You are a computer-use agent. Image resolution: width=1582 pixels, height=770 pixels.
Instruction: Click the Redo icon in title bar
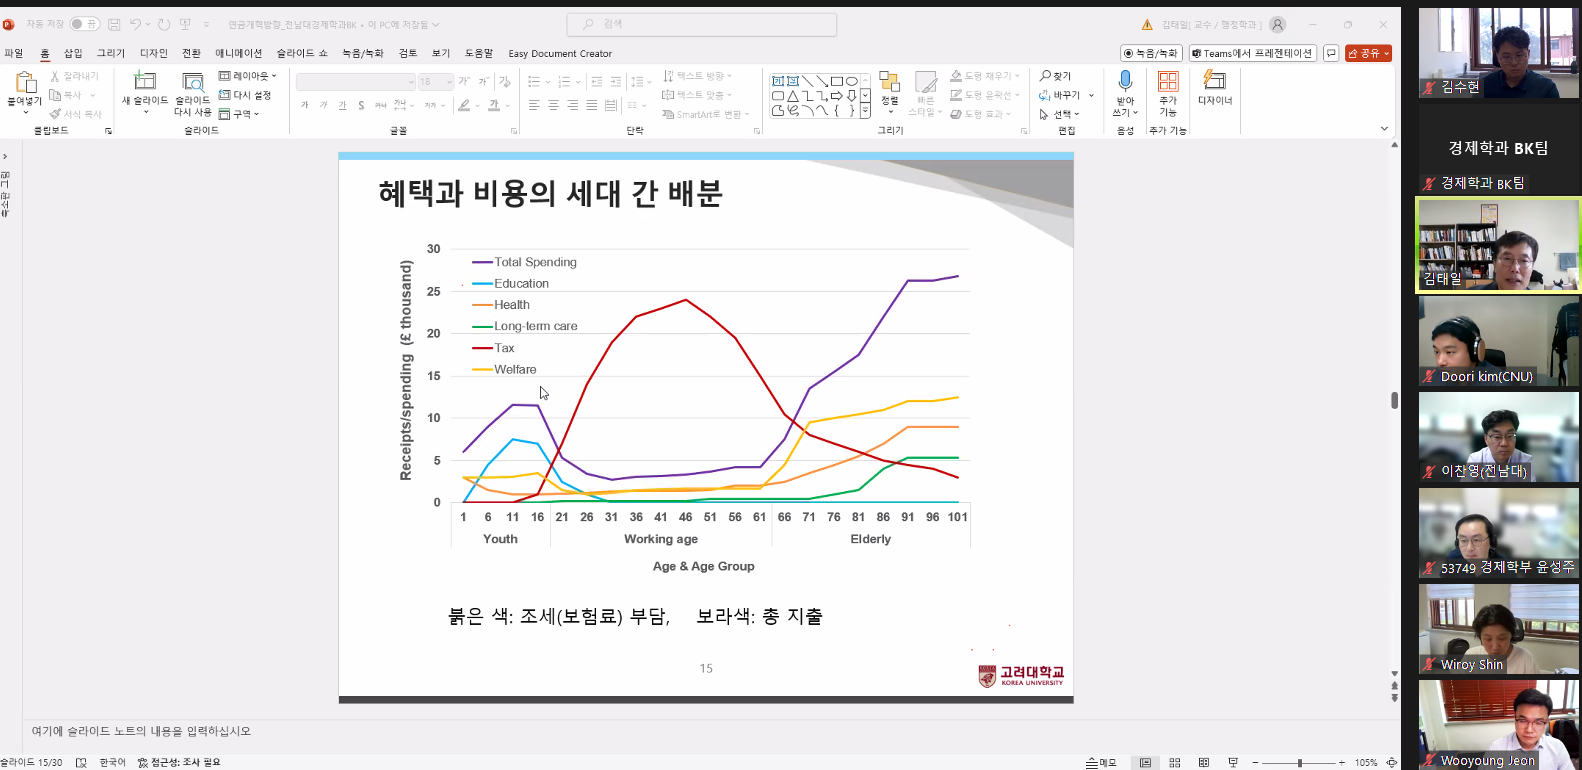pos(164,24)
